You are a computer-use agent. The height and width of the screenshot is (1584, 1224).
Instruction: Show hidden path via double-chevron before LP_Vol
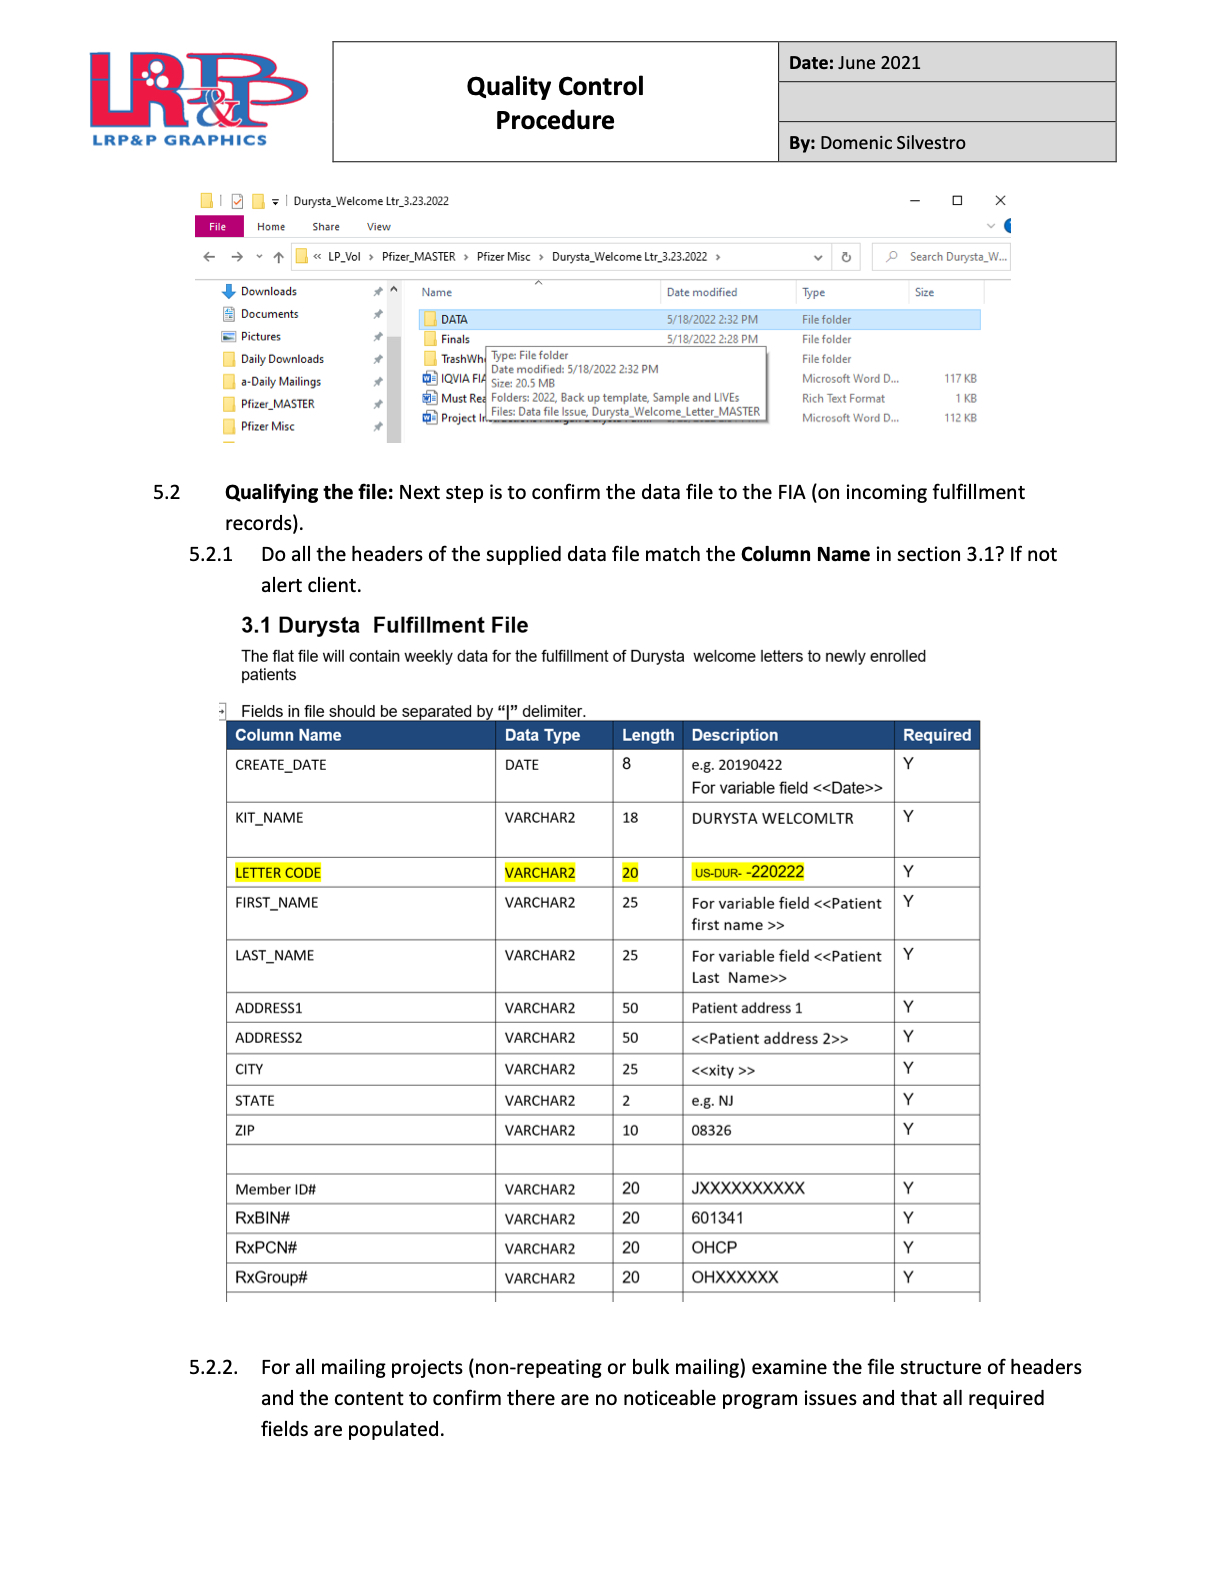pyautogui.click(x=317, y=257)
